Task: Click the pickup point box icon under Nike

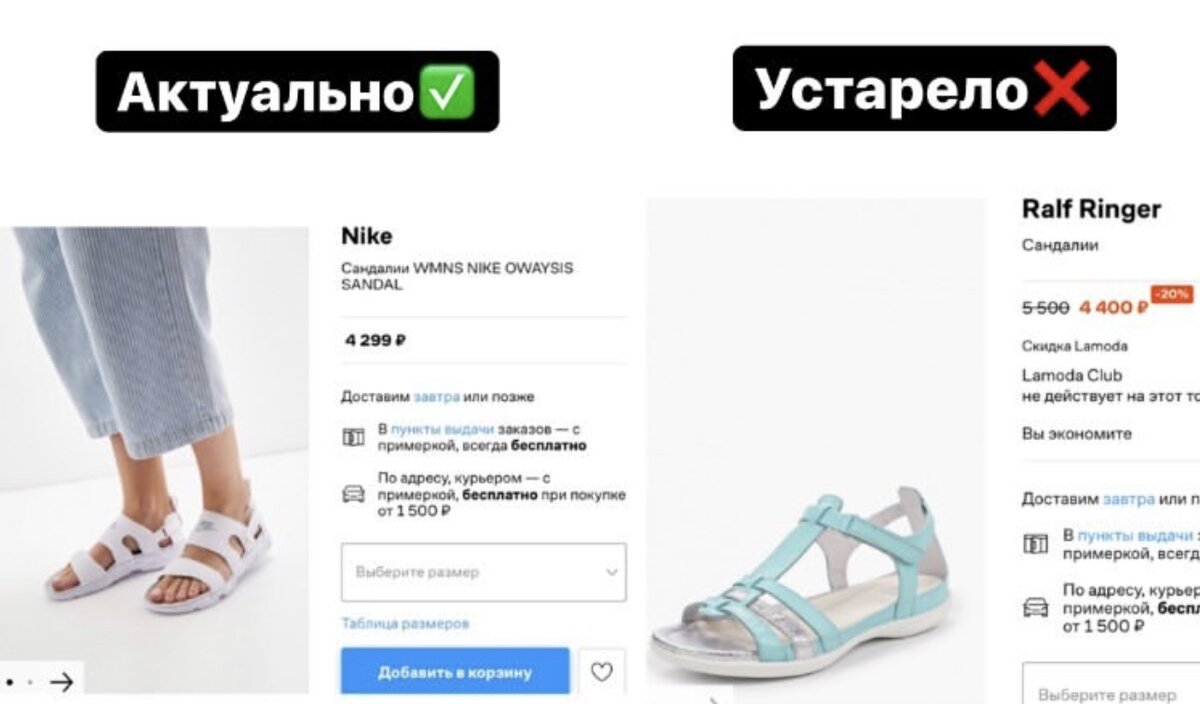Action: pyautogui.click(x=353, y=437)
